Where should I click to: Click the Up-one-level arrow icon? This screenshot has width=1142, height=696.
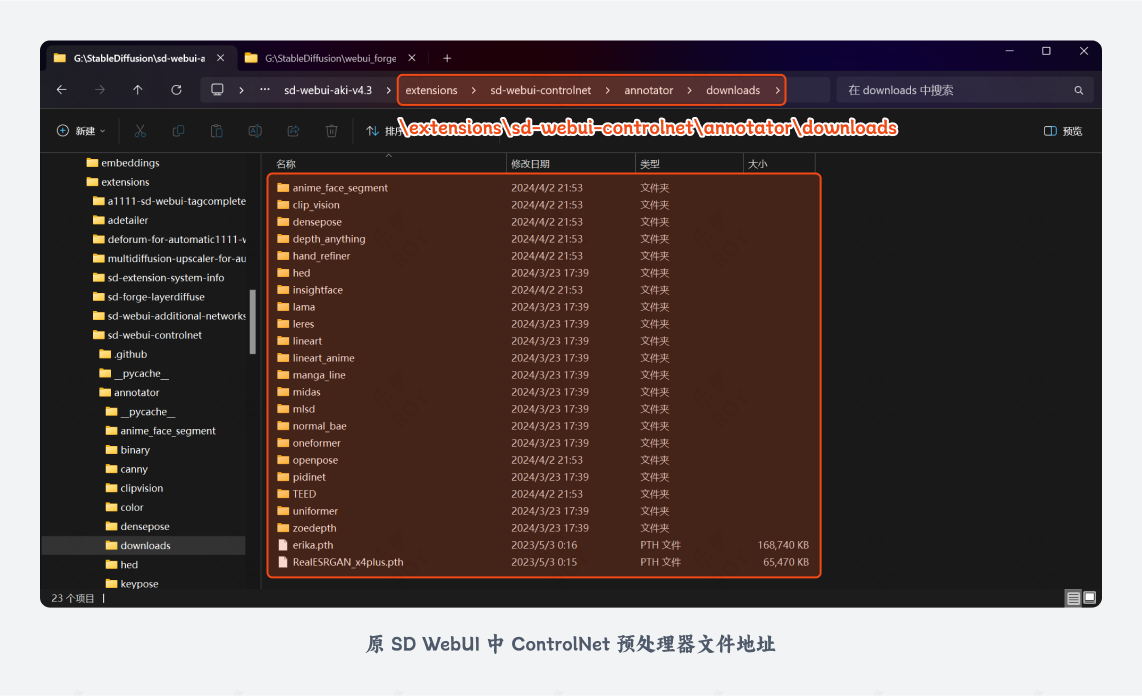pyautogui.click(x=138, y=89)
